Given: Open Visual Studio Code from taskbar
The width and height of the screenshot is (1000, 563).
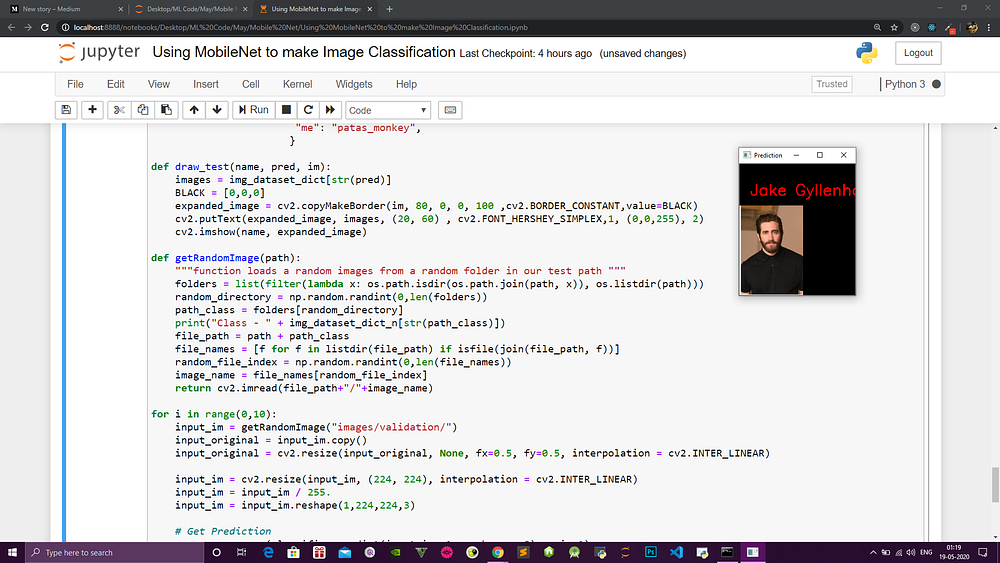Looking at the screenshot, I should (x=676, y=552).
